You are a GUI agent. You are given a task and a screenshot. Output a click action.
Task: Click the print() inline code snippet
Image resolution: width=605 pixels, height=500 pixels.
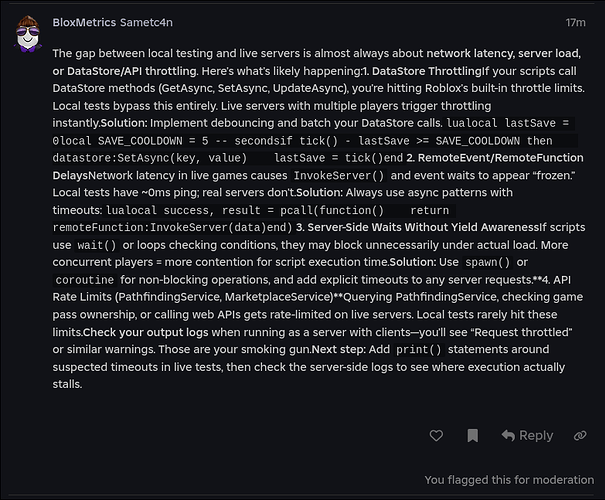pyautogui.click(x=419, y=350)
